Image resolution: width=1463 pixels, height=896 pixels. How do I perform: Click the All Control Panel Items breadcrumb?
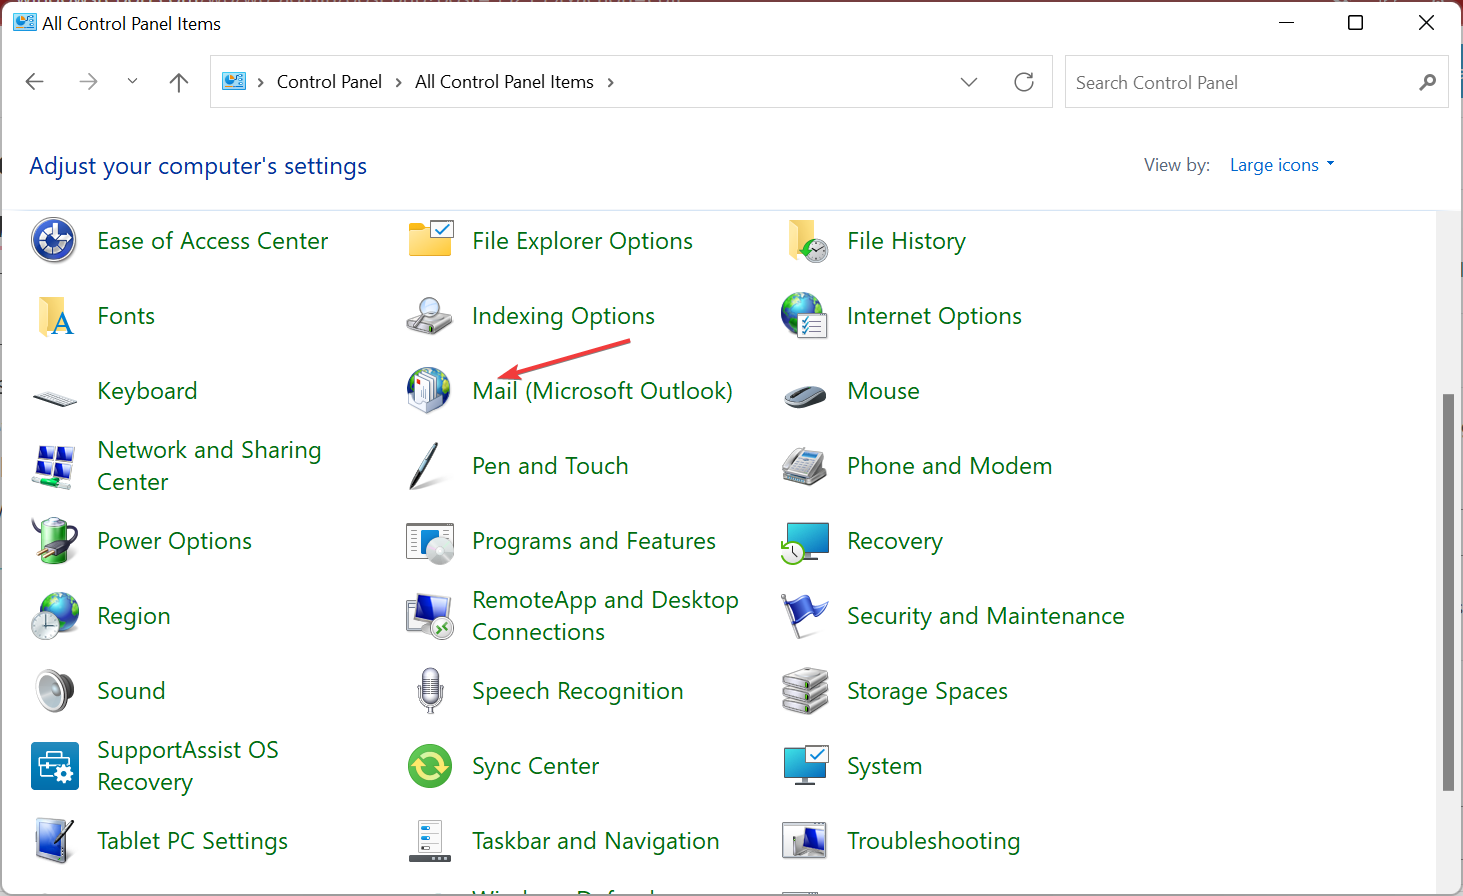(504, 82)
